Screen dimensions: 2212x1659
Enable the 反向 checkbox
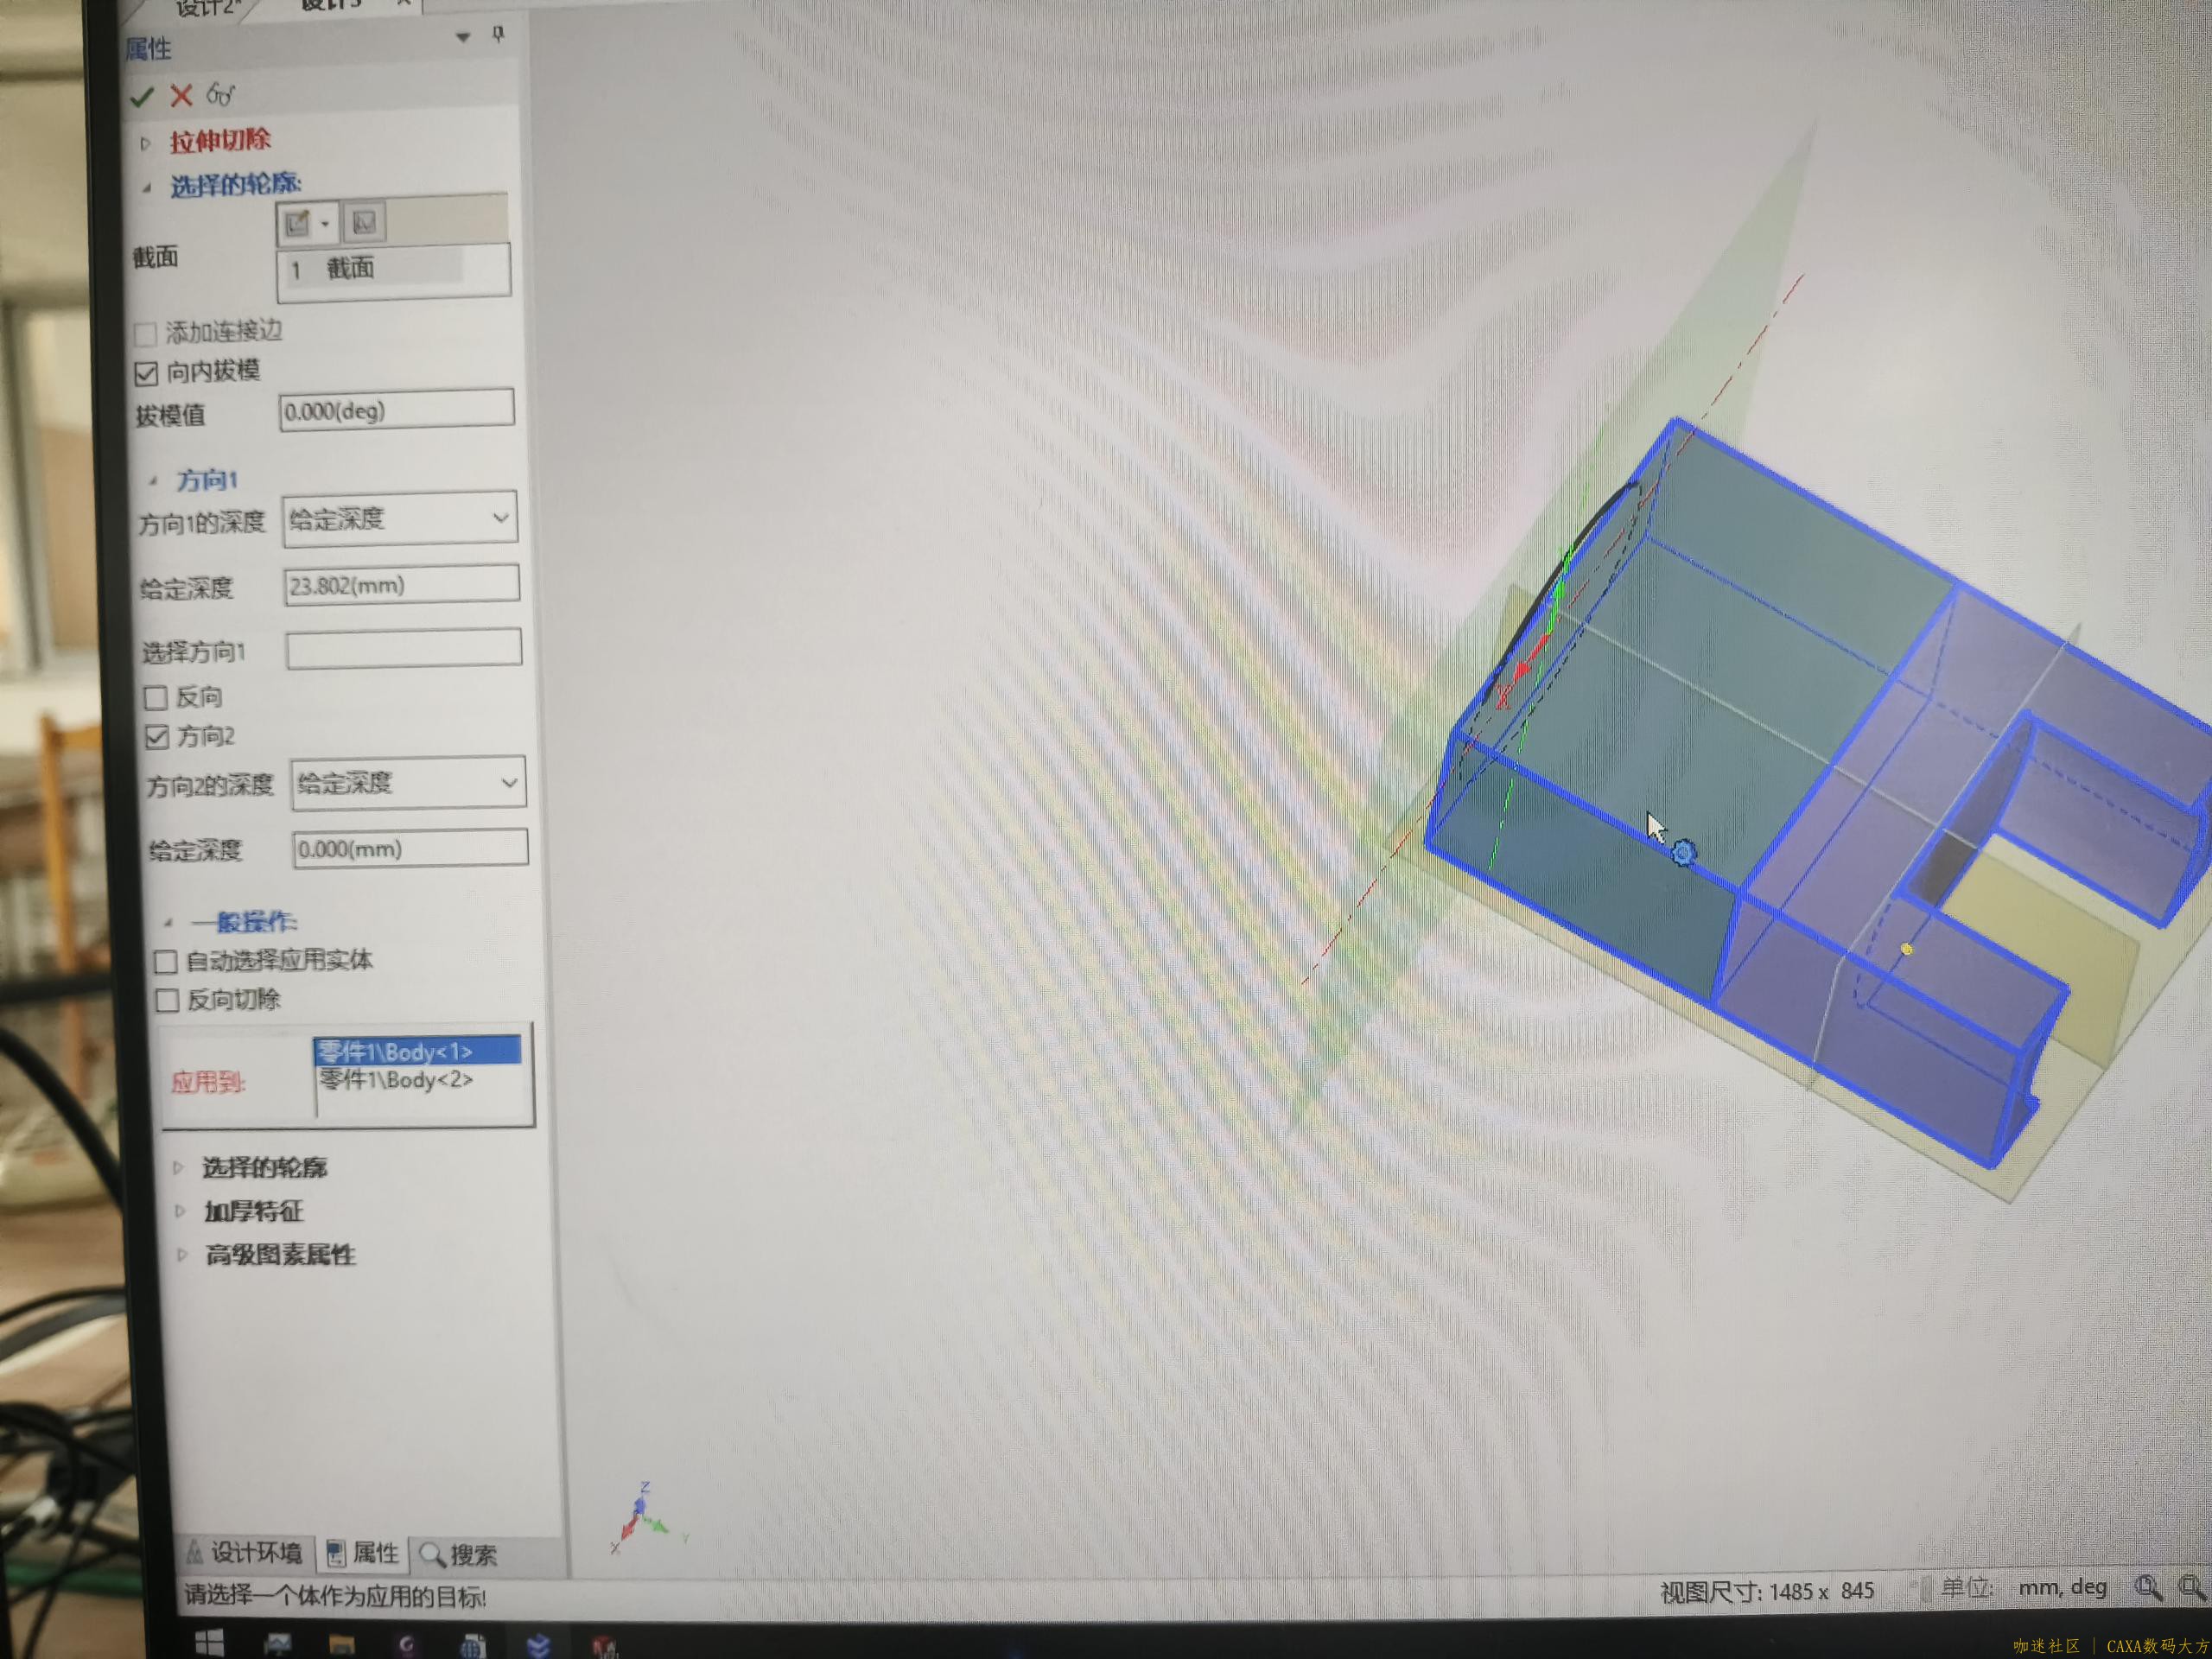[156, 697]
